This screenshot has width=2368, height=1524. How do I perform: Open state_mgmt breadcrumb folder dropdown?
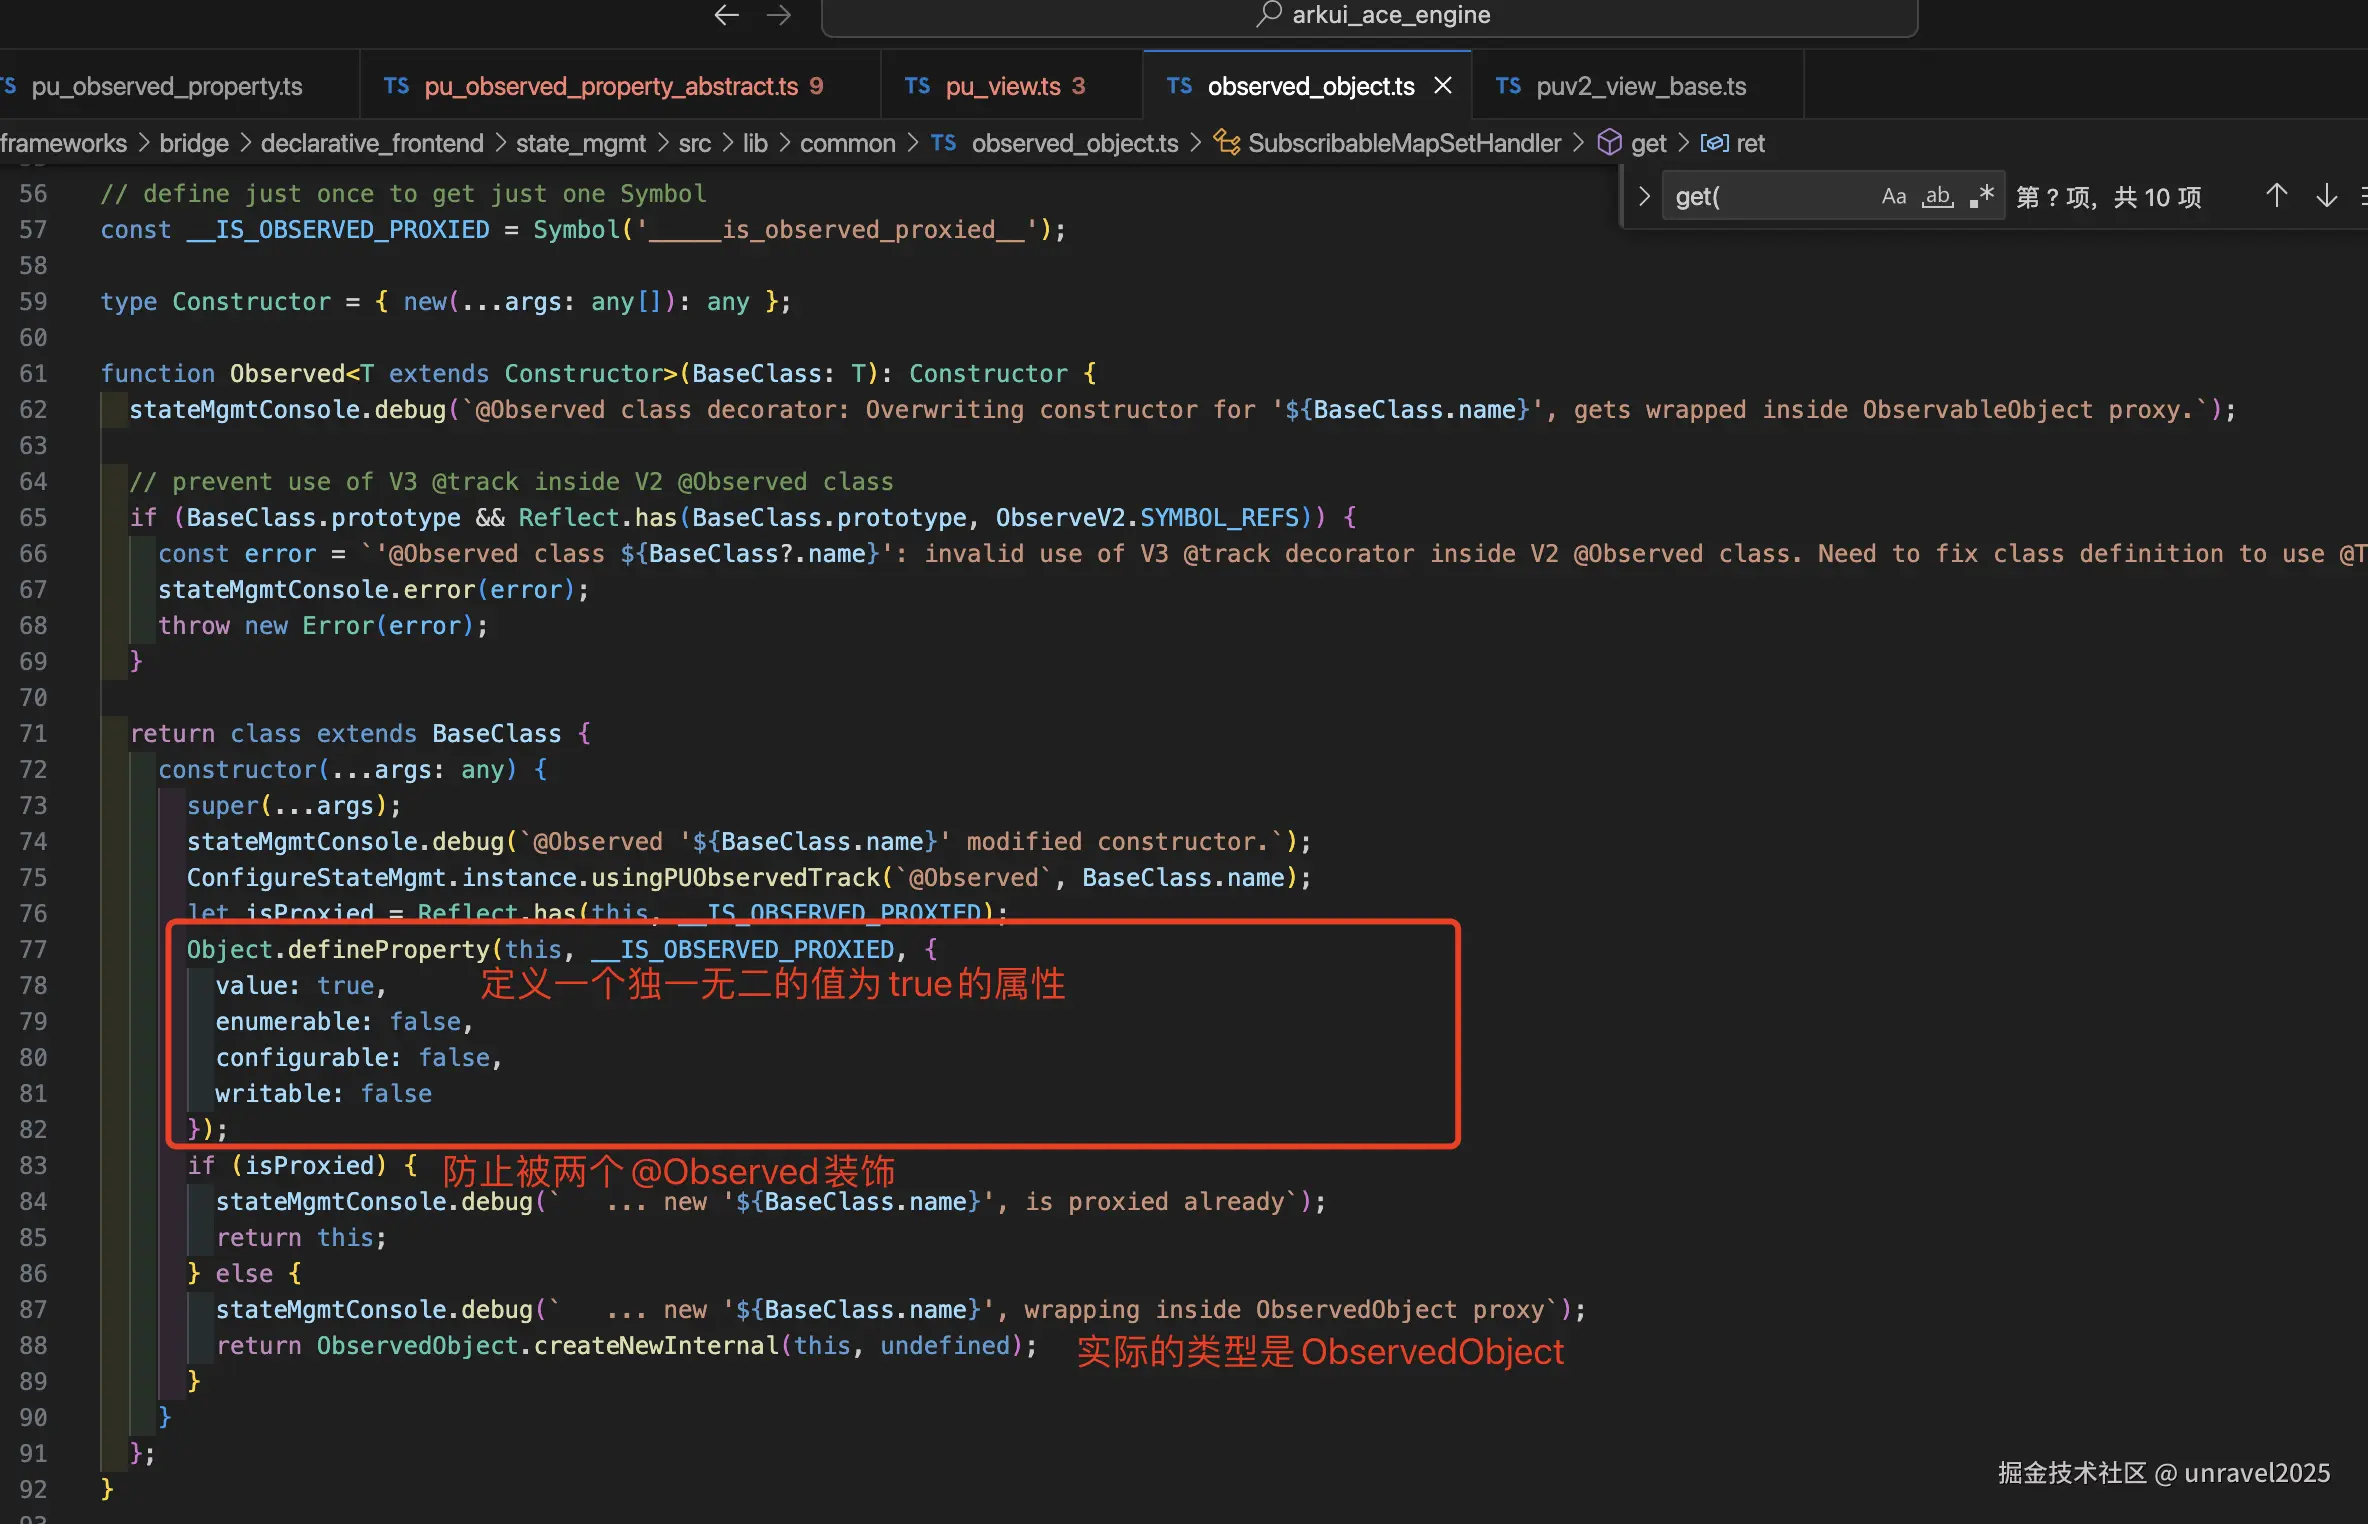pos(580,143)
